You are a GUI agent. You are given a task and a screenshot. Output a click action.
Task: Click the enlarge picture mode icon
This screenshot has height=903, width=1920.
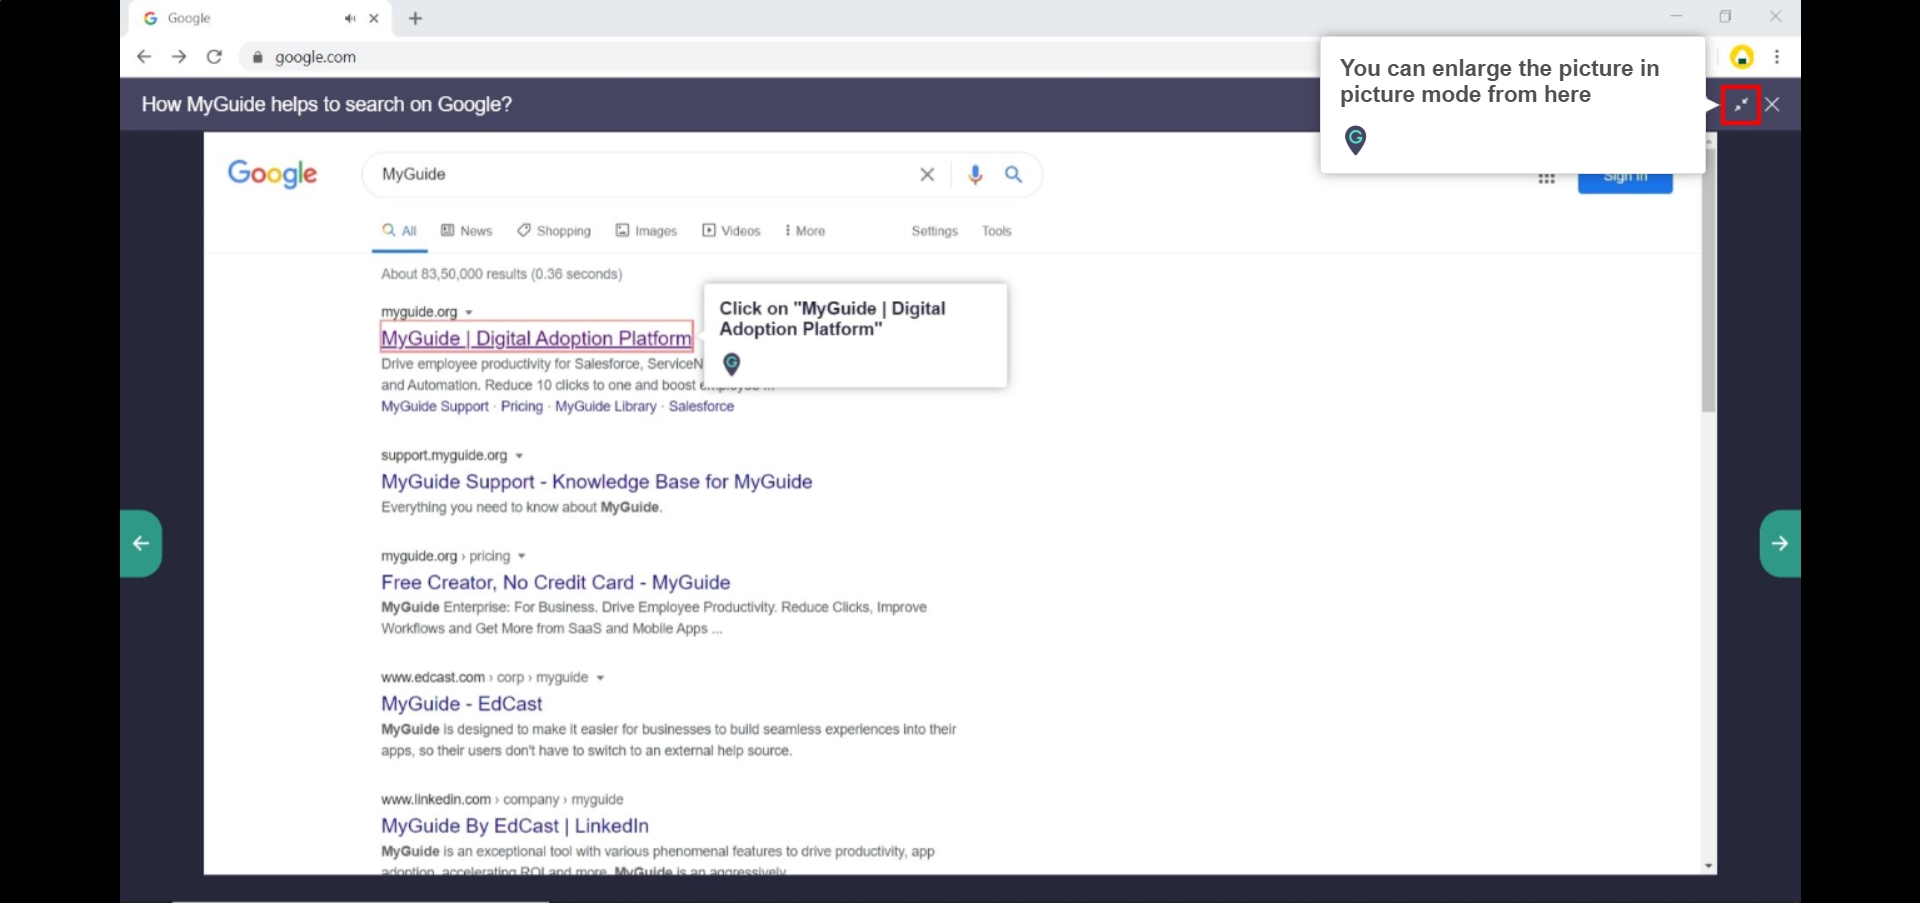click(x=1741, y=104)
